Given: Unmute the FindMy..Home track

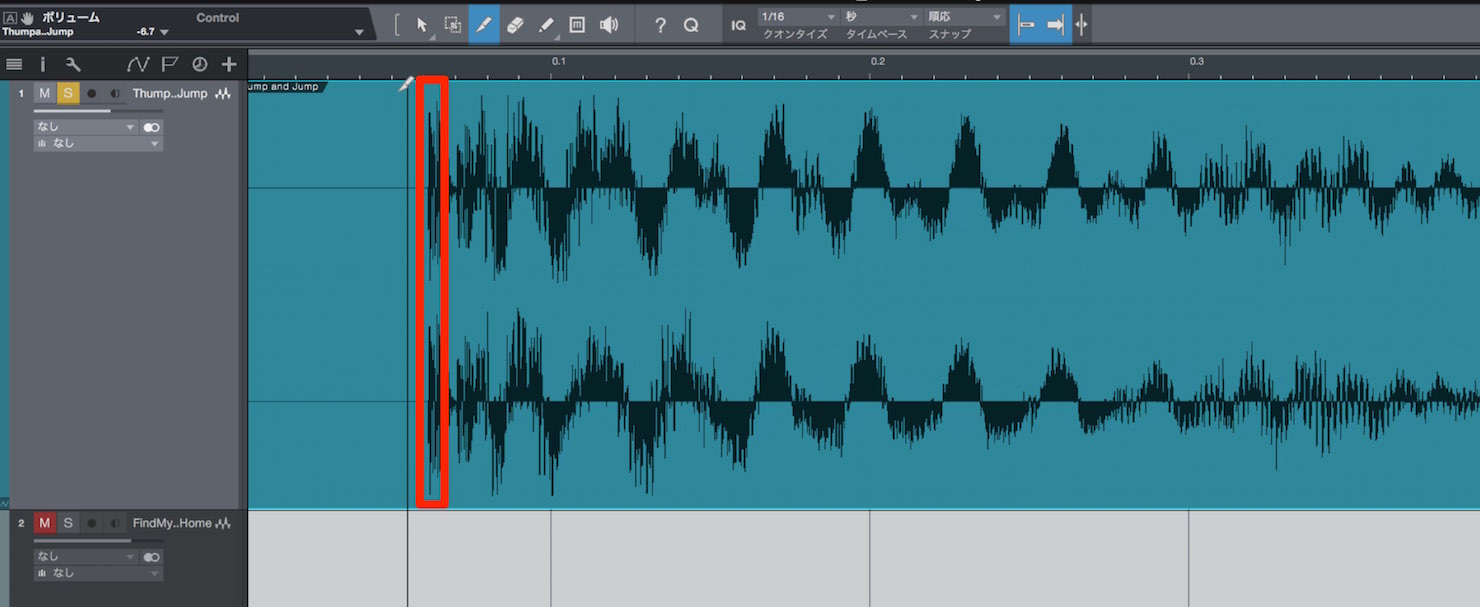Looking at the screenshot, I should [45, 523].
